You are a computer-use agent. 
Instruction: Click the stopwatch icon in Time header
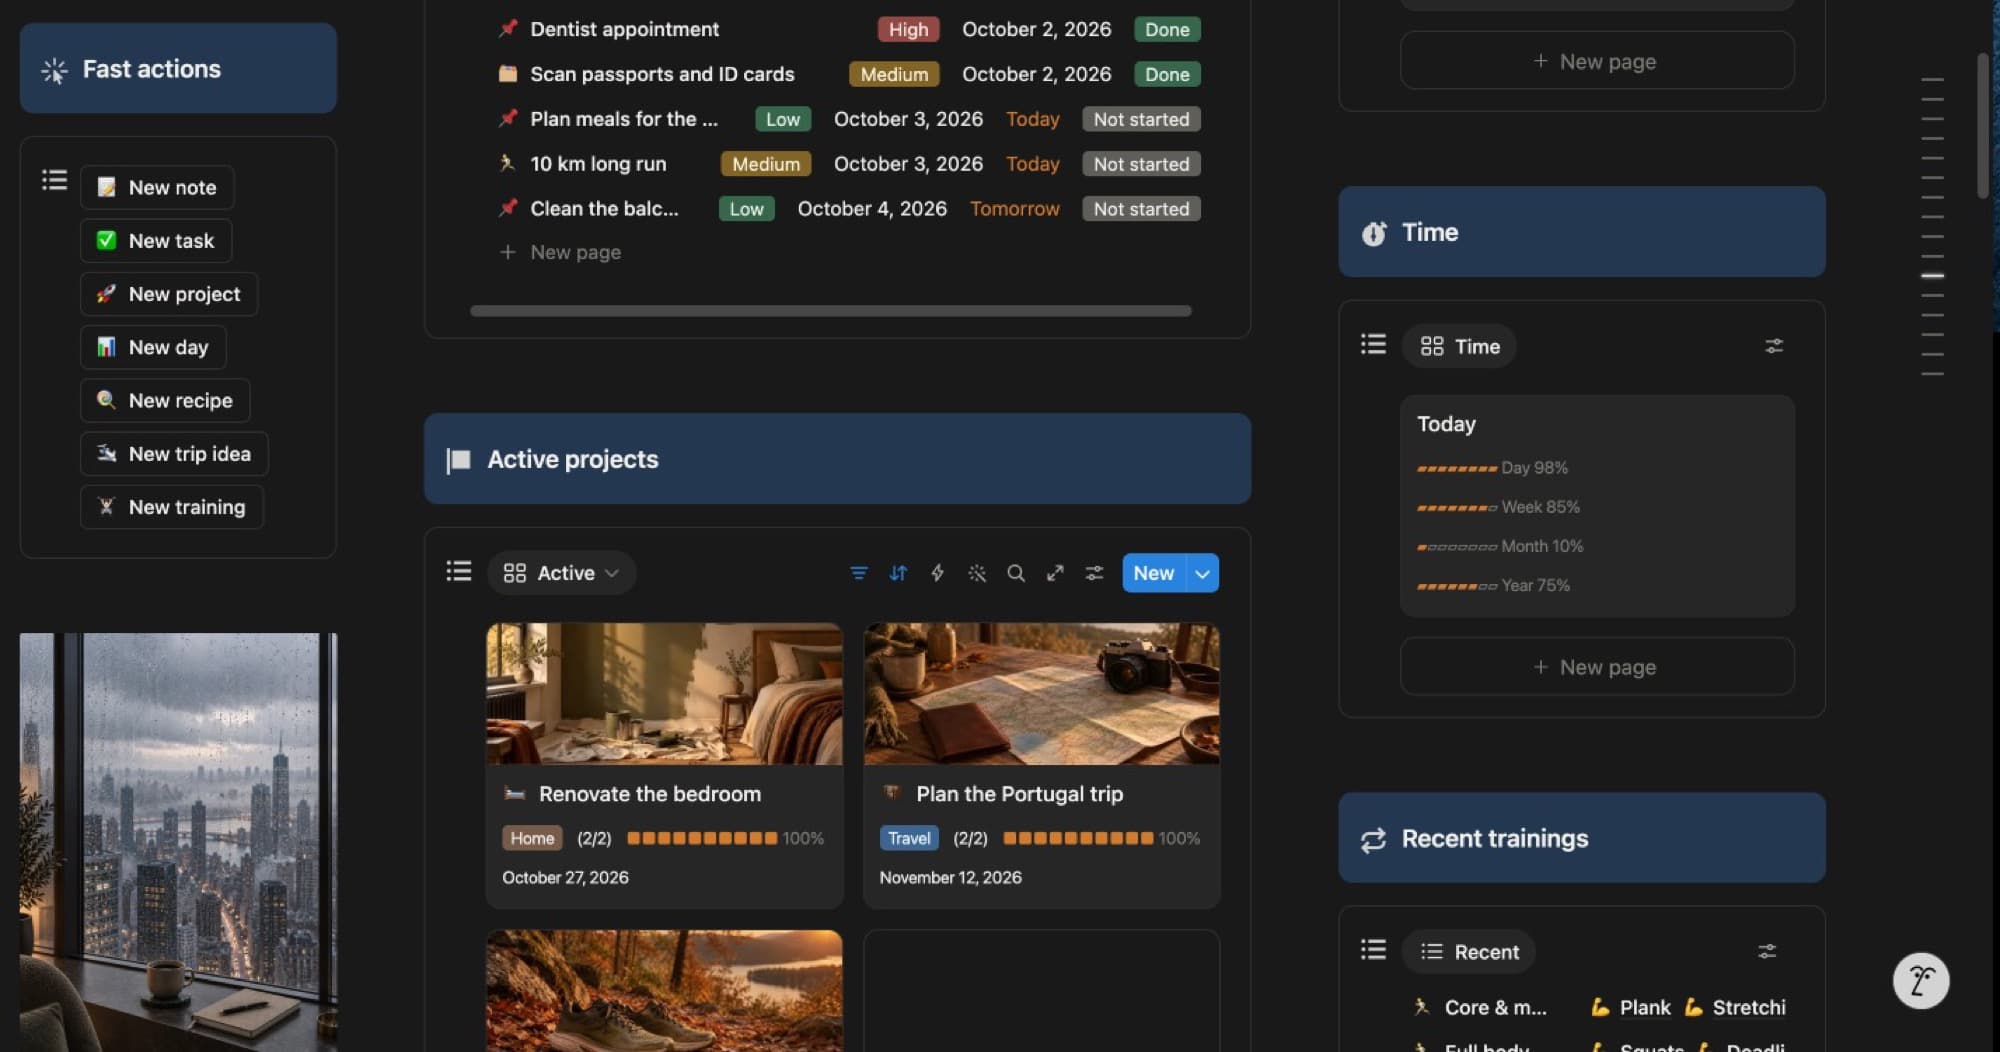pyautogui.click(x=1374, y=233)
